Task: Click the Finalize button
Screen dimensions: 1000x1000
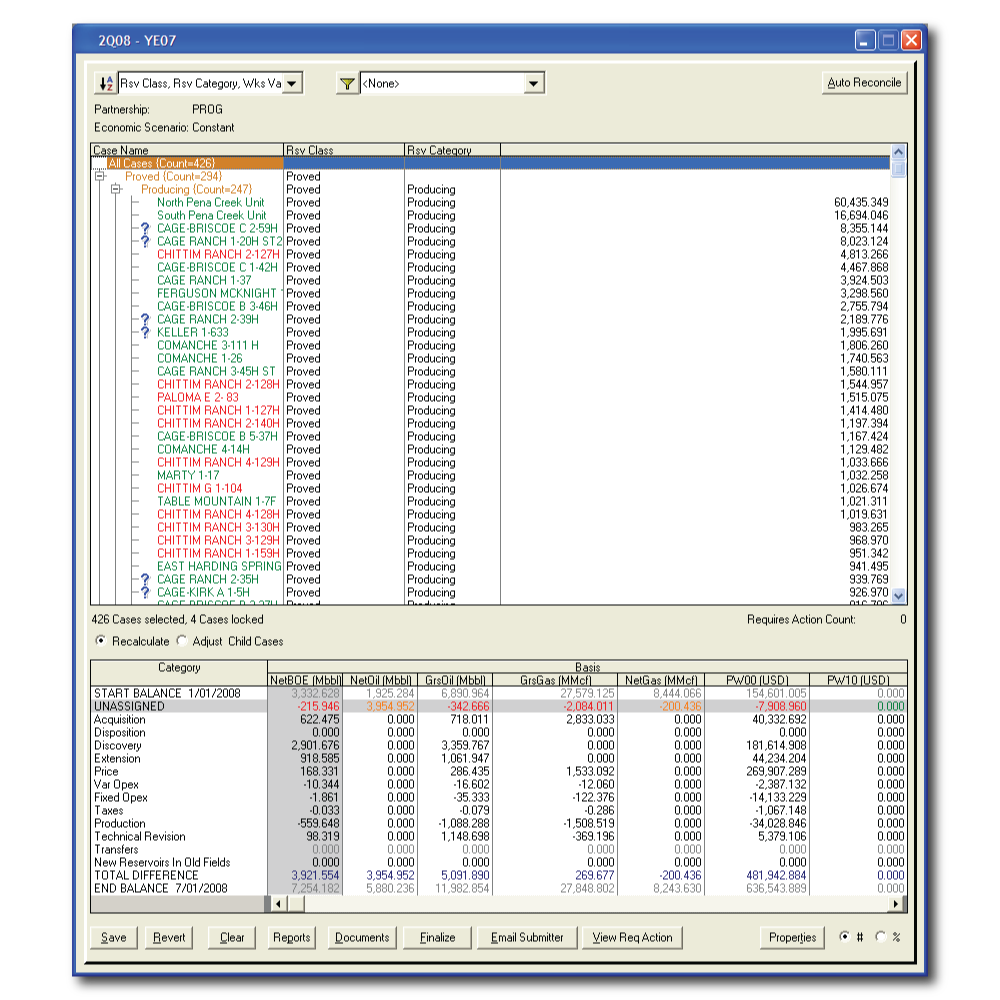Action: [438, 938]
